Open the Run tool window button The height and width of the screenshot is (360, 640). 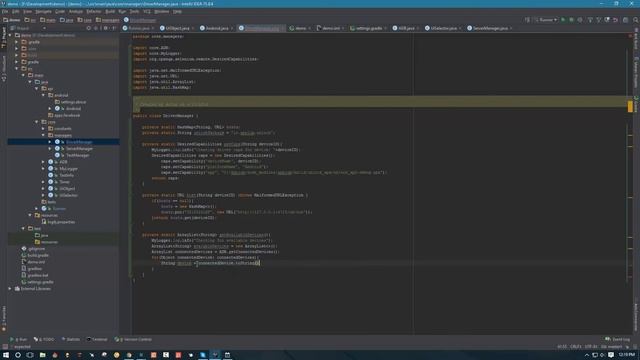tap(18, 339)
